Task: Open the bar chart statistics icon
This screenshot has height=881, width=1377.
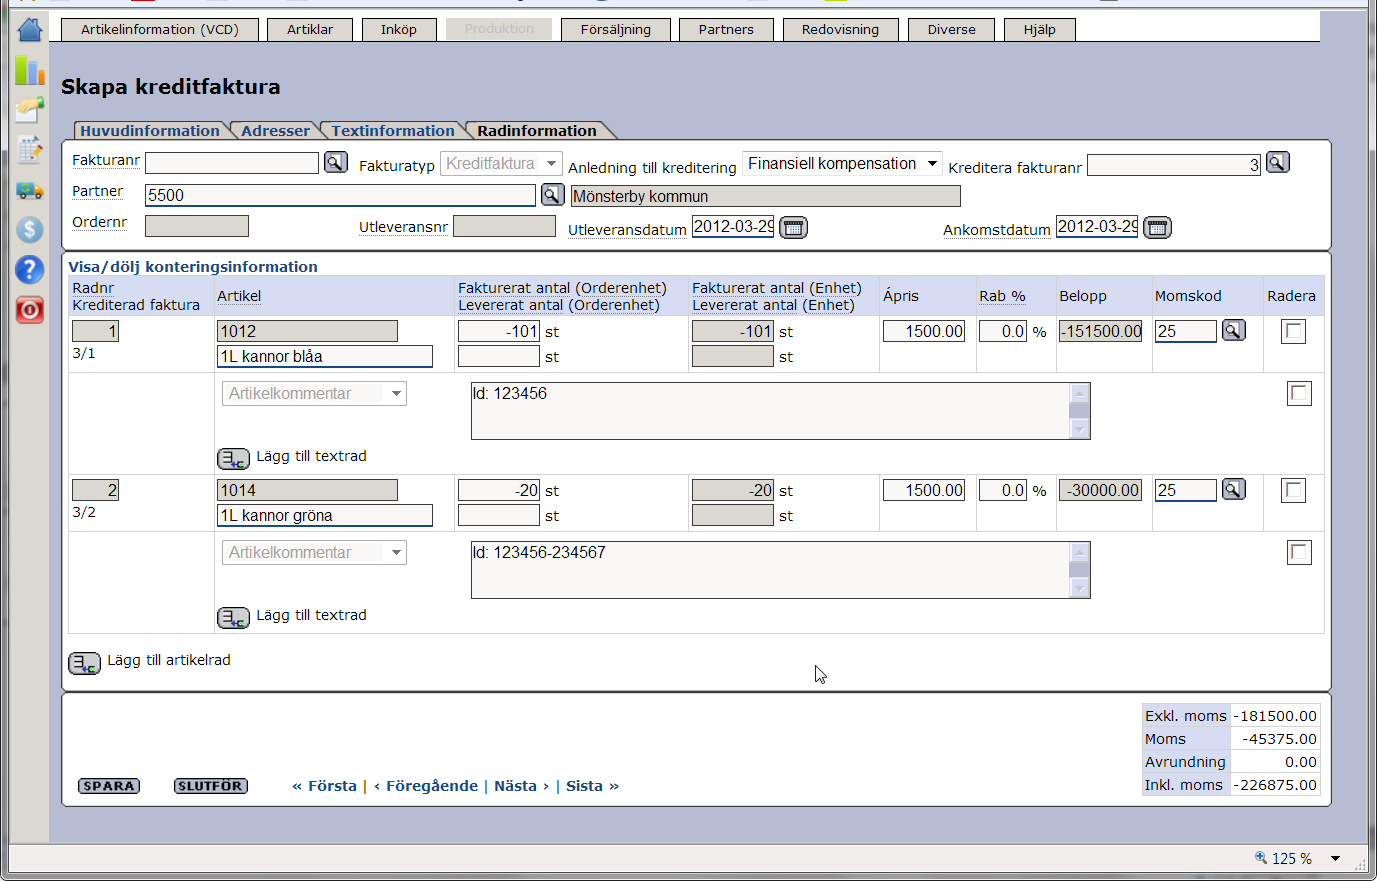Action: click(30, 70)
